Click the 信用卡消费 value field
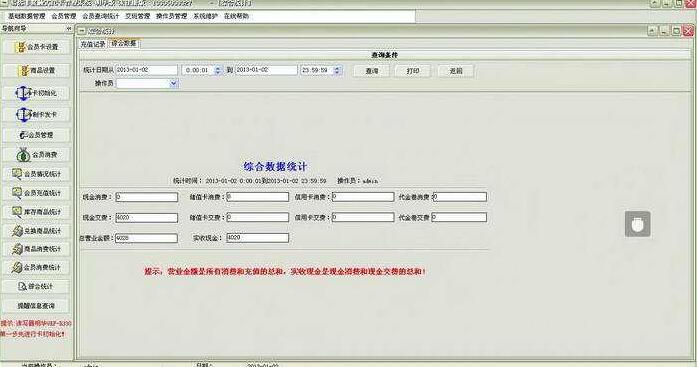697x367 pixels. click(363, 196)
